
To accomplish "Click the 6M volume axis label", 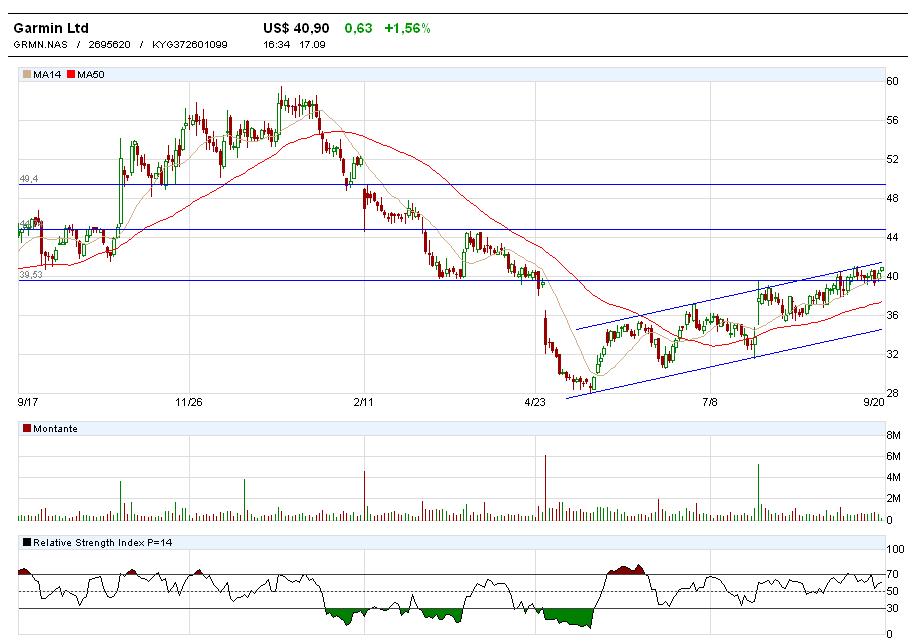I will (893, 456).
